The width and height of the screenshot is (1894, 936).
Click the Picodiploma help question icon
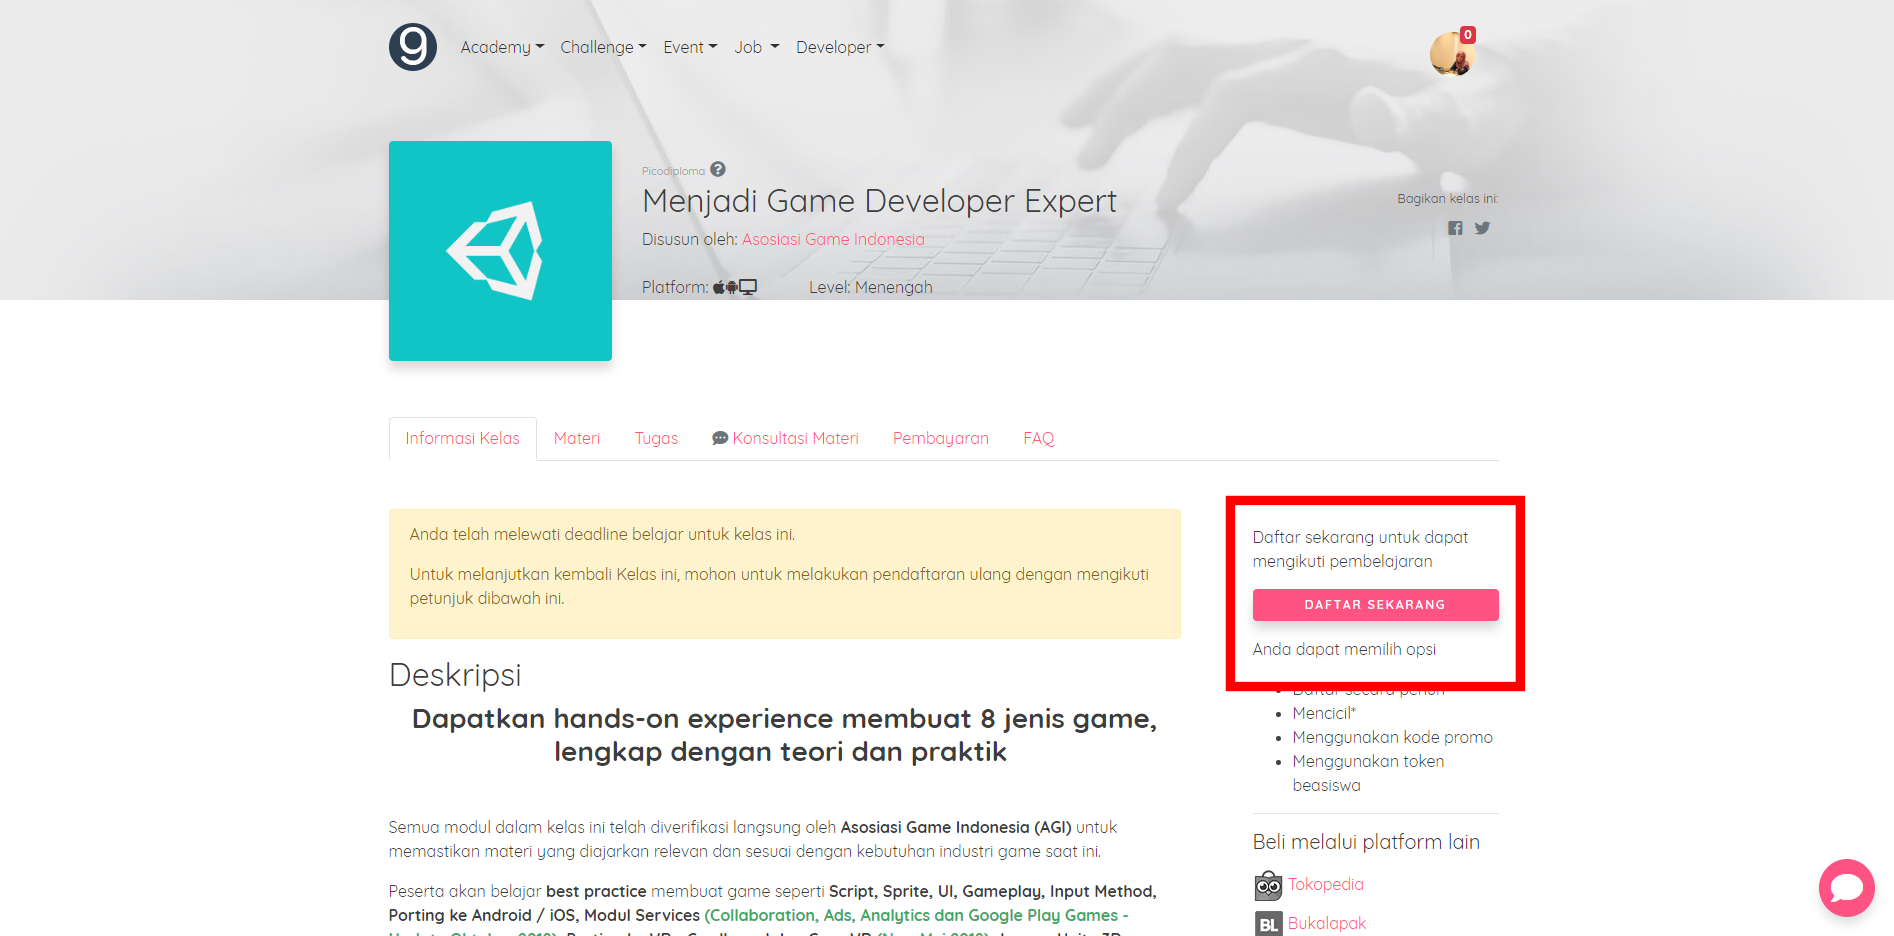pyautogui.click(x=718, y=170)
